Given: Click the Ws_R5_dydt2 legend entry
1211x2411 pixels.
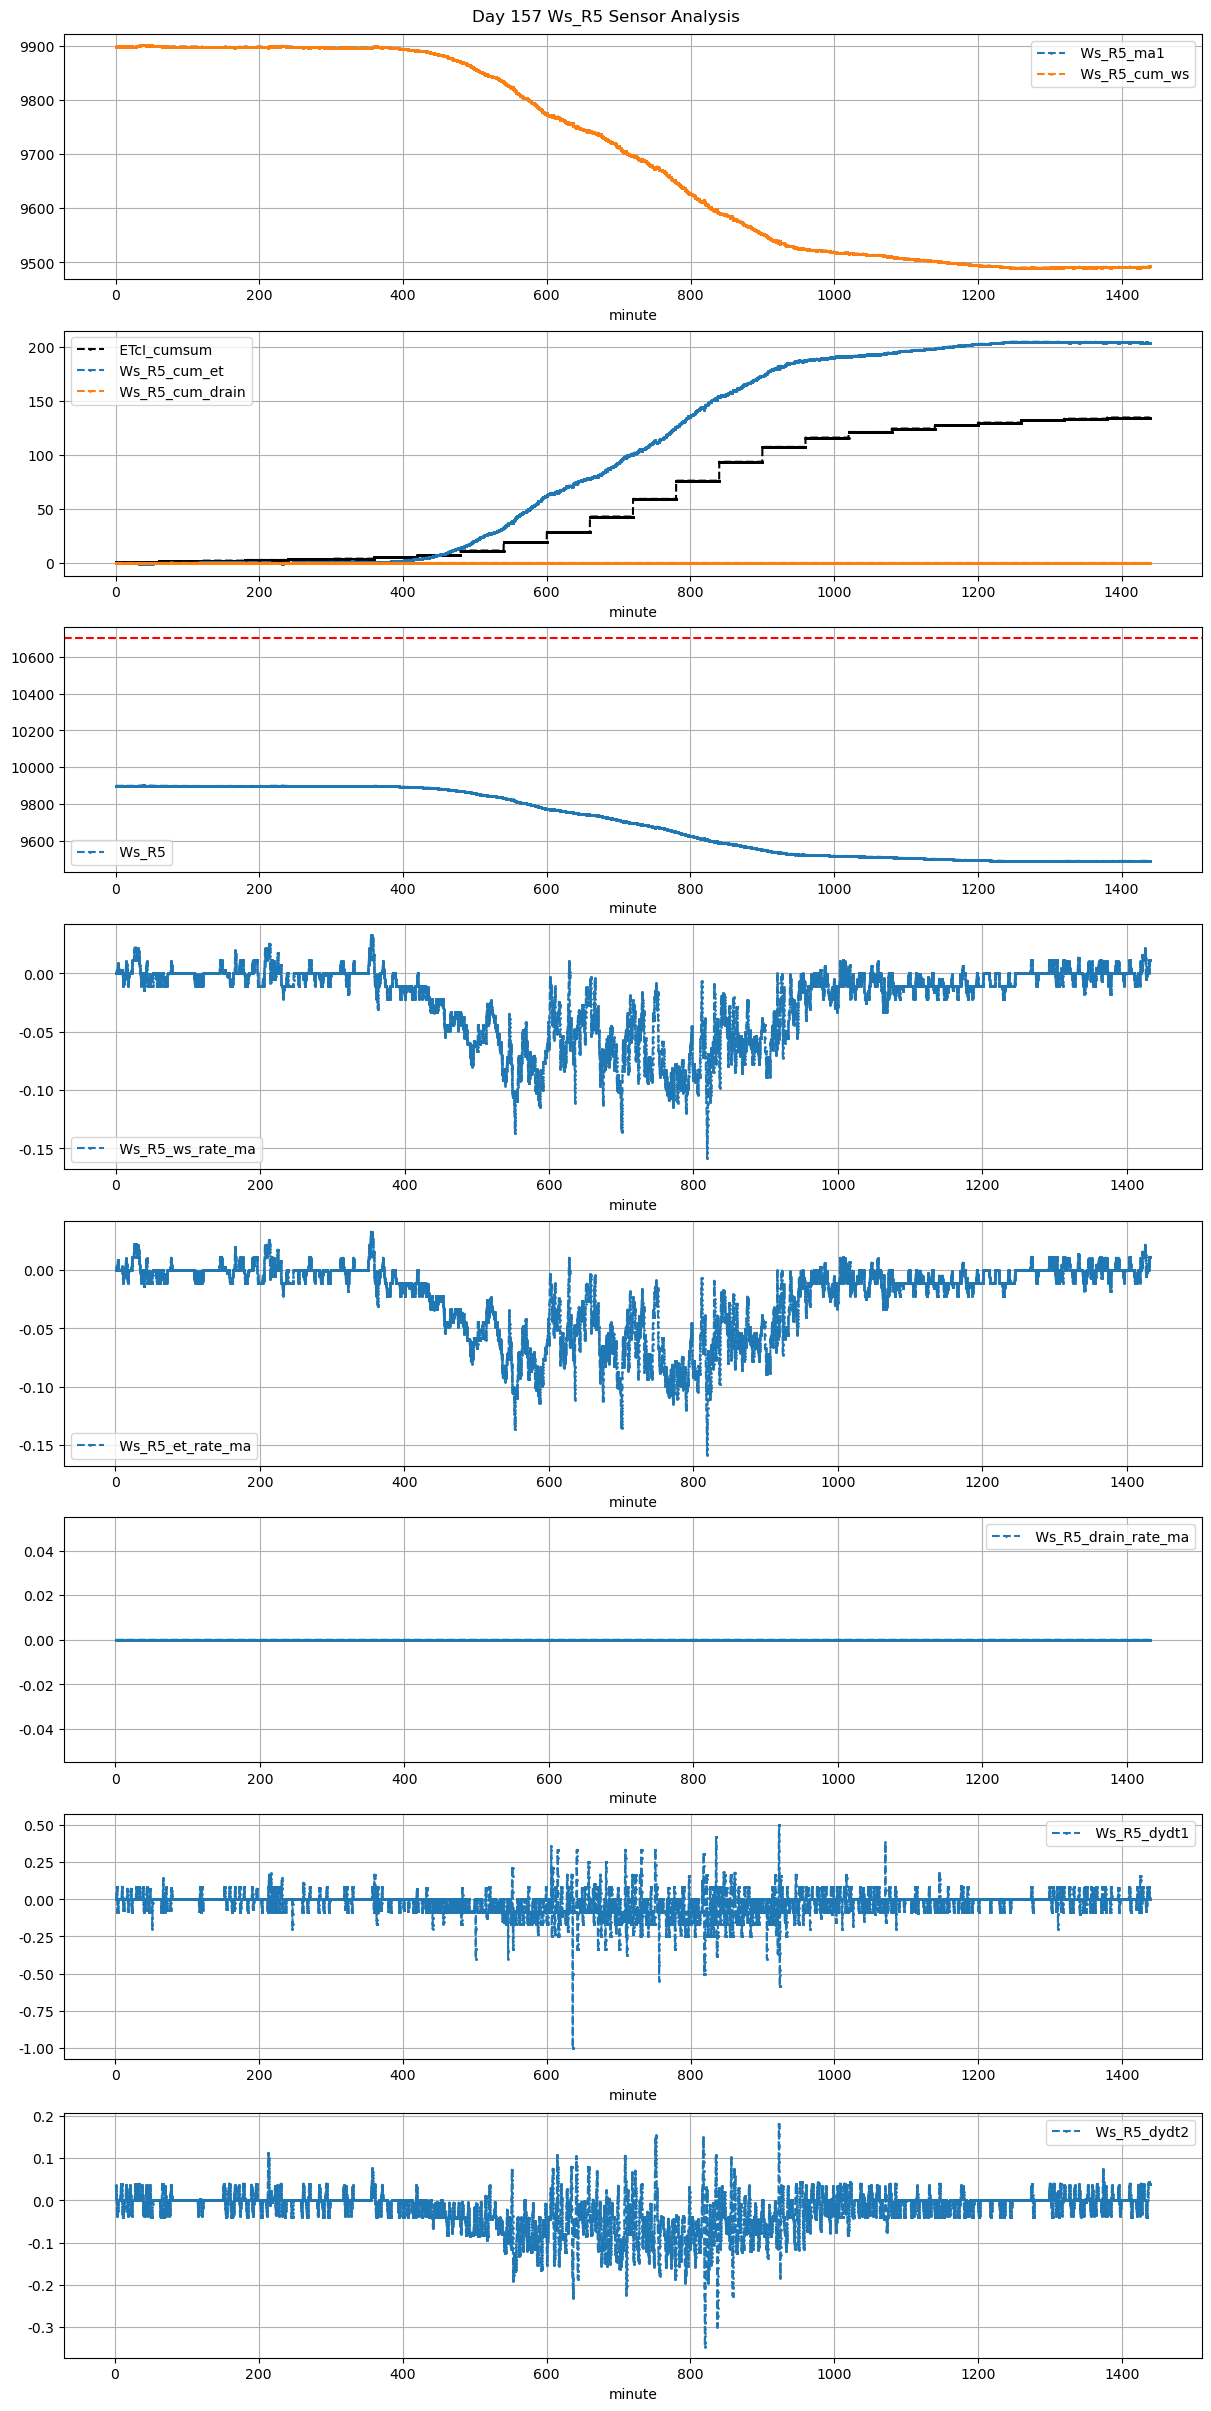Looking at the screenshot, I should (1141, 2132).
